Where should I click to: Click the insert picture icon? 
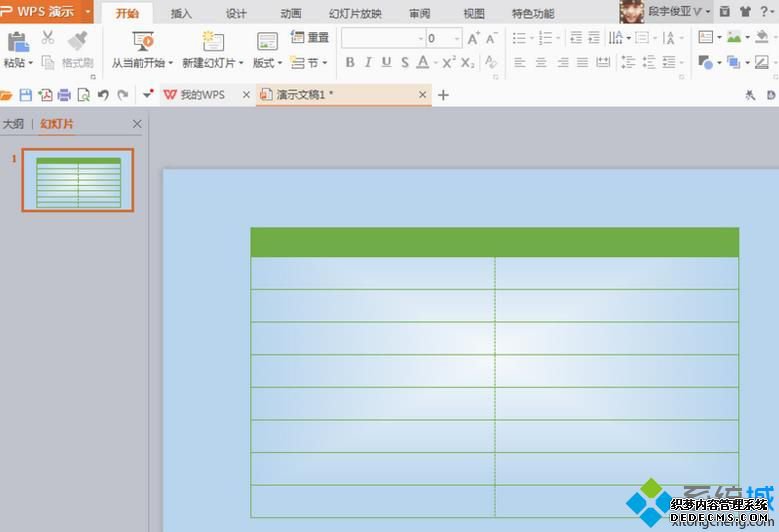tap(734, 37)
